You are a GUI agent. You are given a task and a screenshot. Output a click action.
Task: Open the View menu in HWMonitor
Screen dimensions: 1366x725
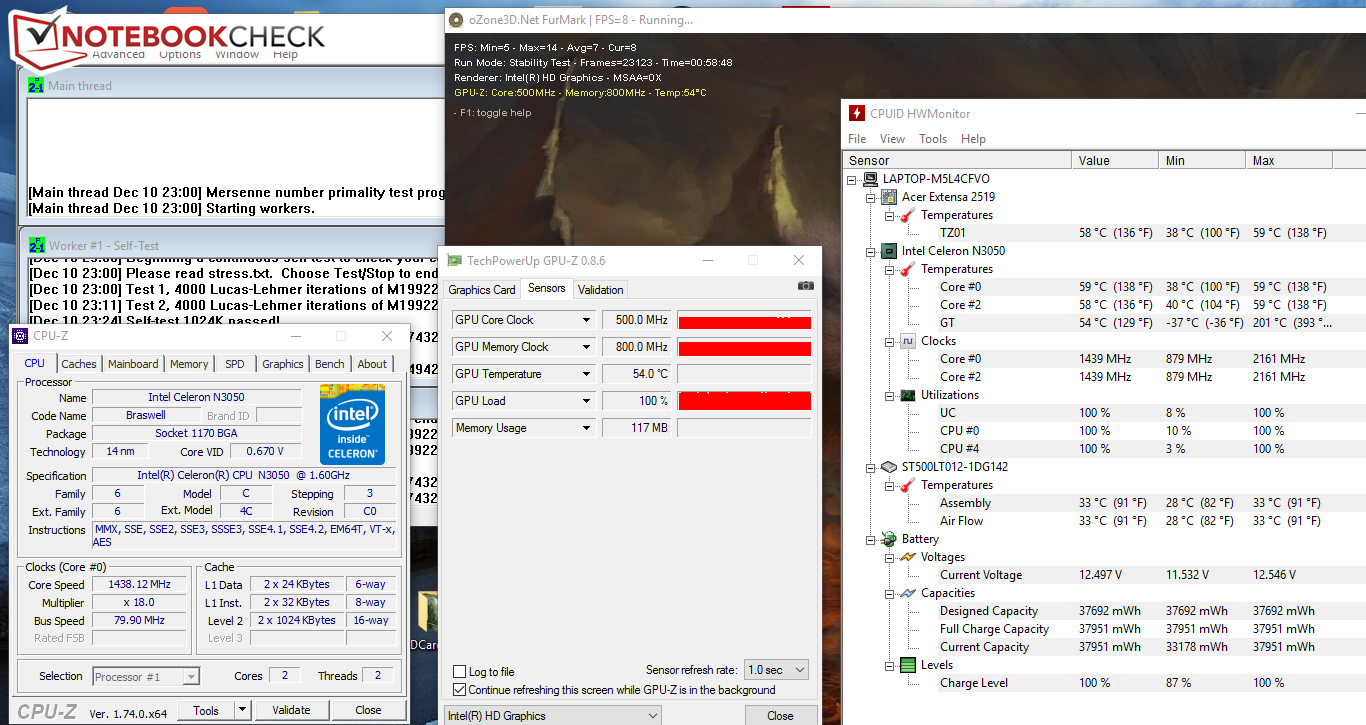click(893, 139)
